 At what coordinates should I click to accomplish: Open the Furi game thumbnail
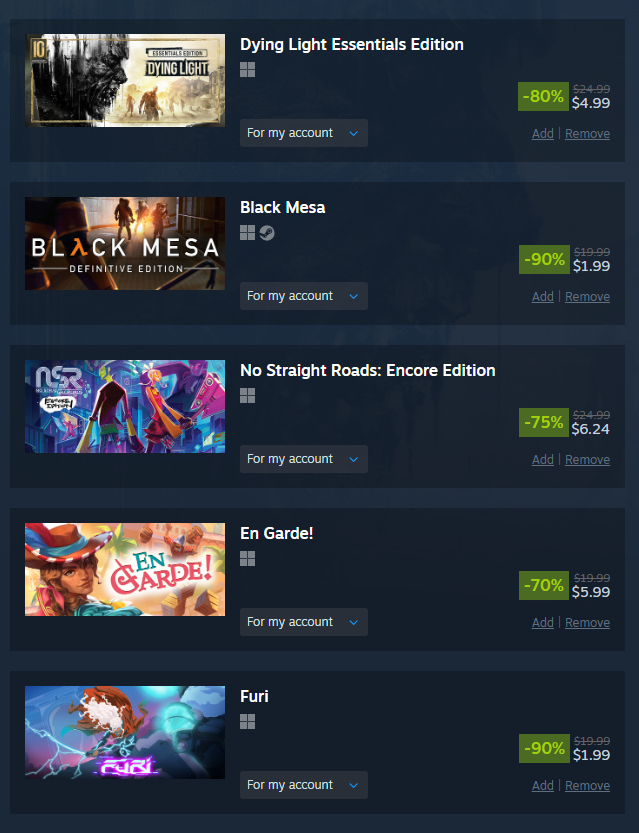point(125,733)
